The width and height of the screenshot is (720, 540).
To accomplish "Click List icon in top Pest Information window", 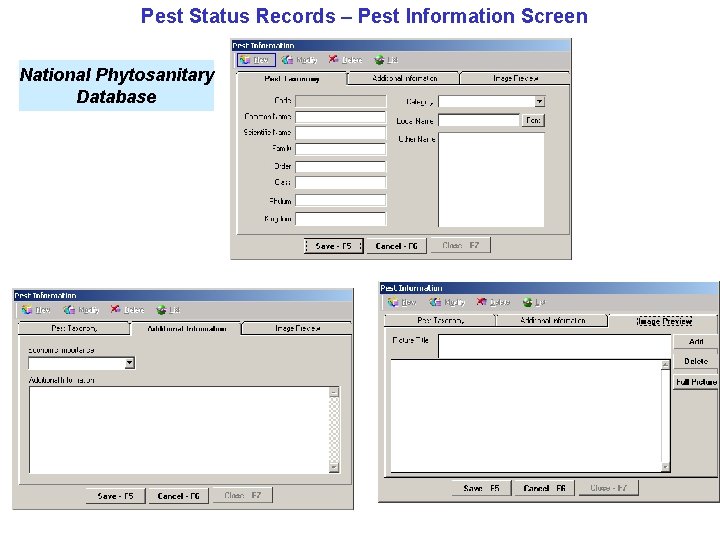I will pyautogui.click(x=386, y=60).
